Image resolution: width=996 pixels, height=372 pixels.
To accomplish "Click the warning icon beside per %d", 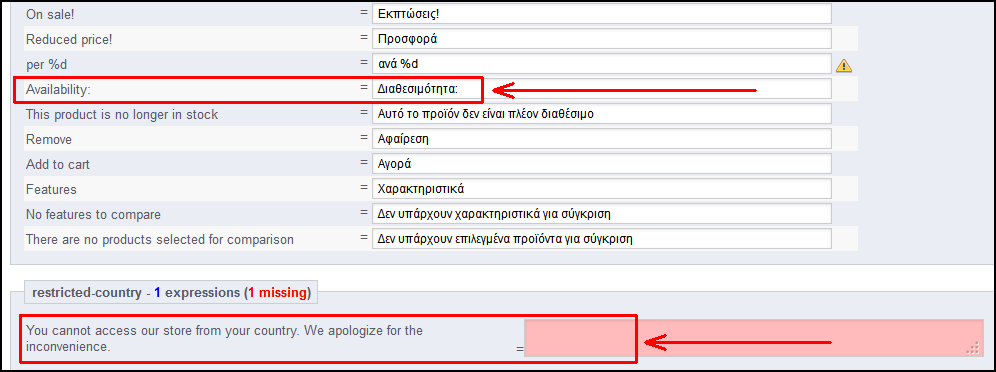I will [844, 65].
